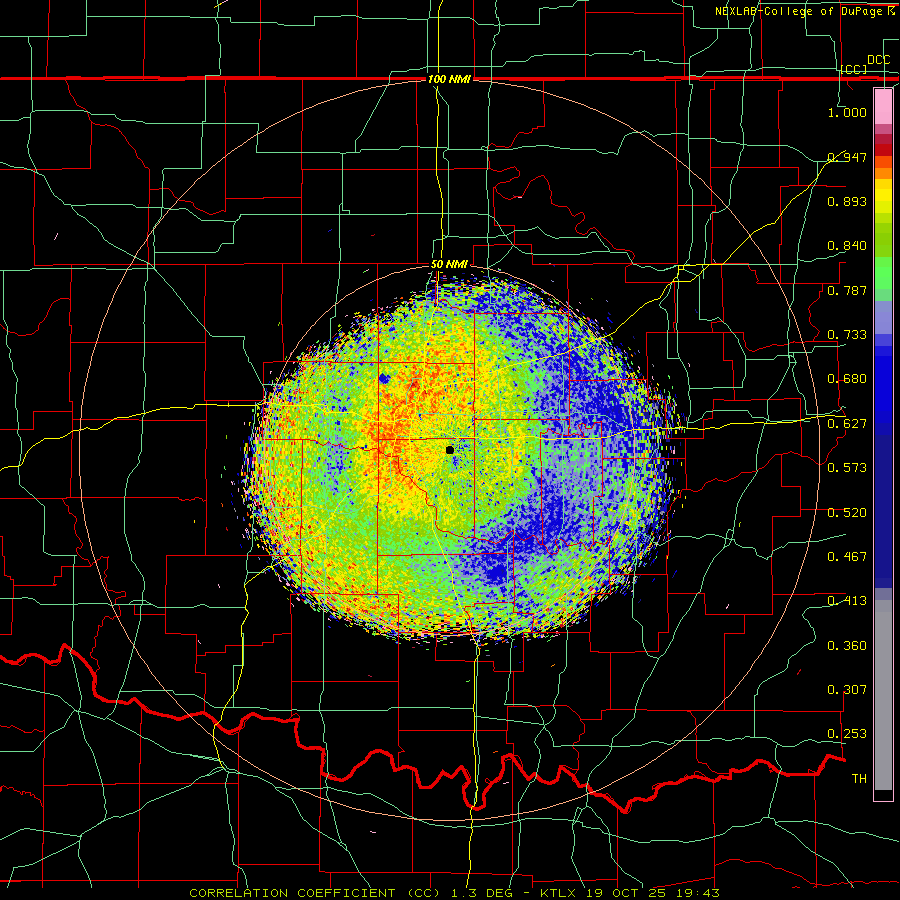Select the "100 NMI" range ring label

pyautogui.click(x=449, y=79)
